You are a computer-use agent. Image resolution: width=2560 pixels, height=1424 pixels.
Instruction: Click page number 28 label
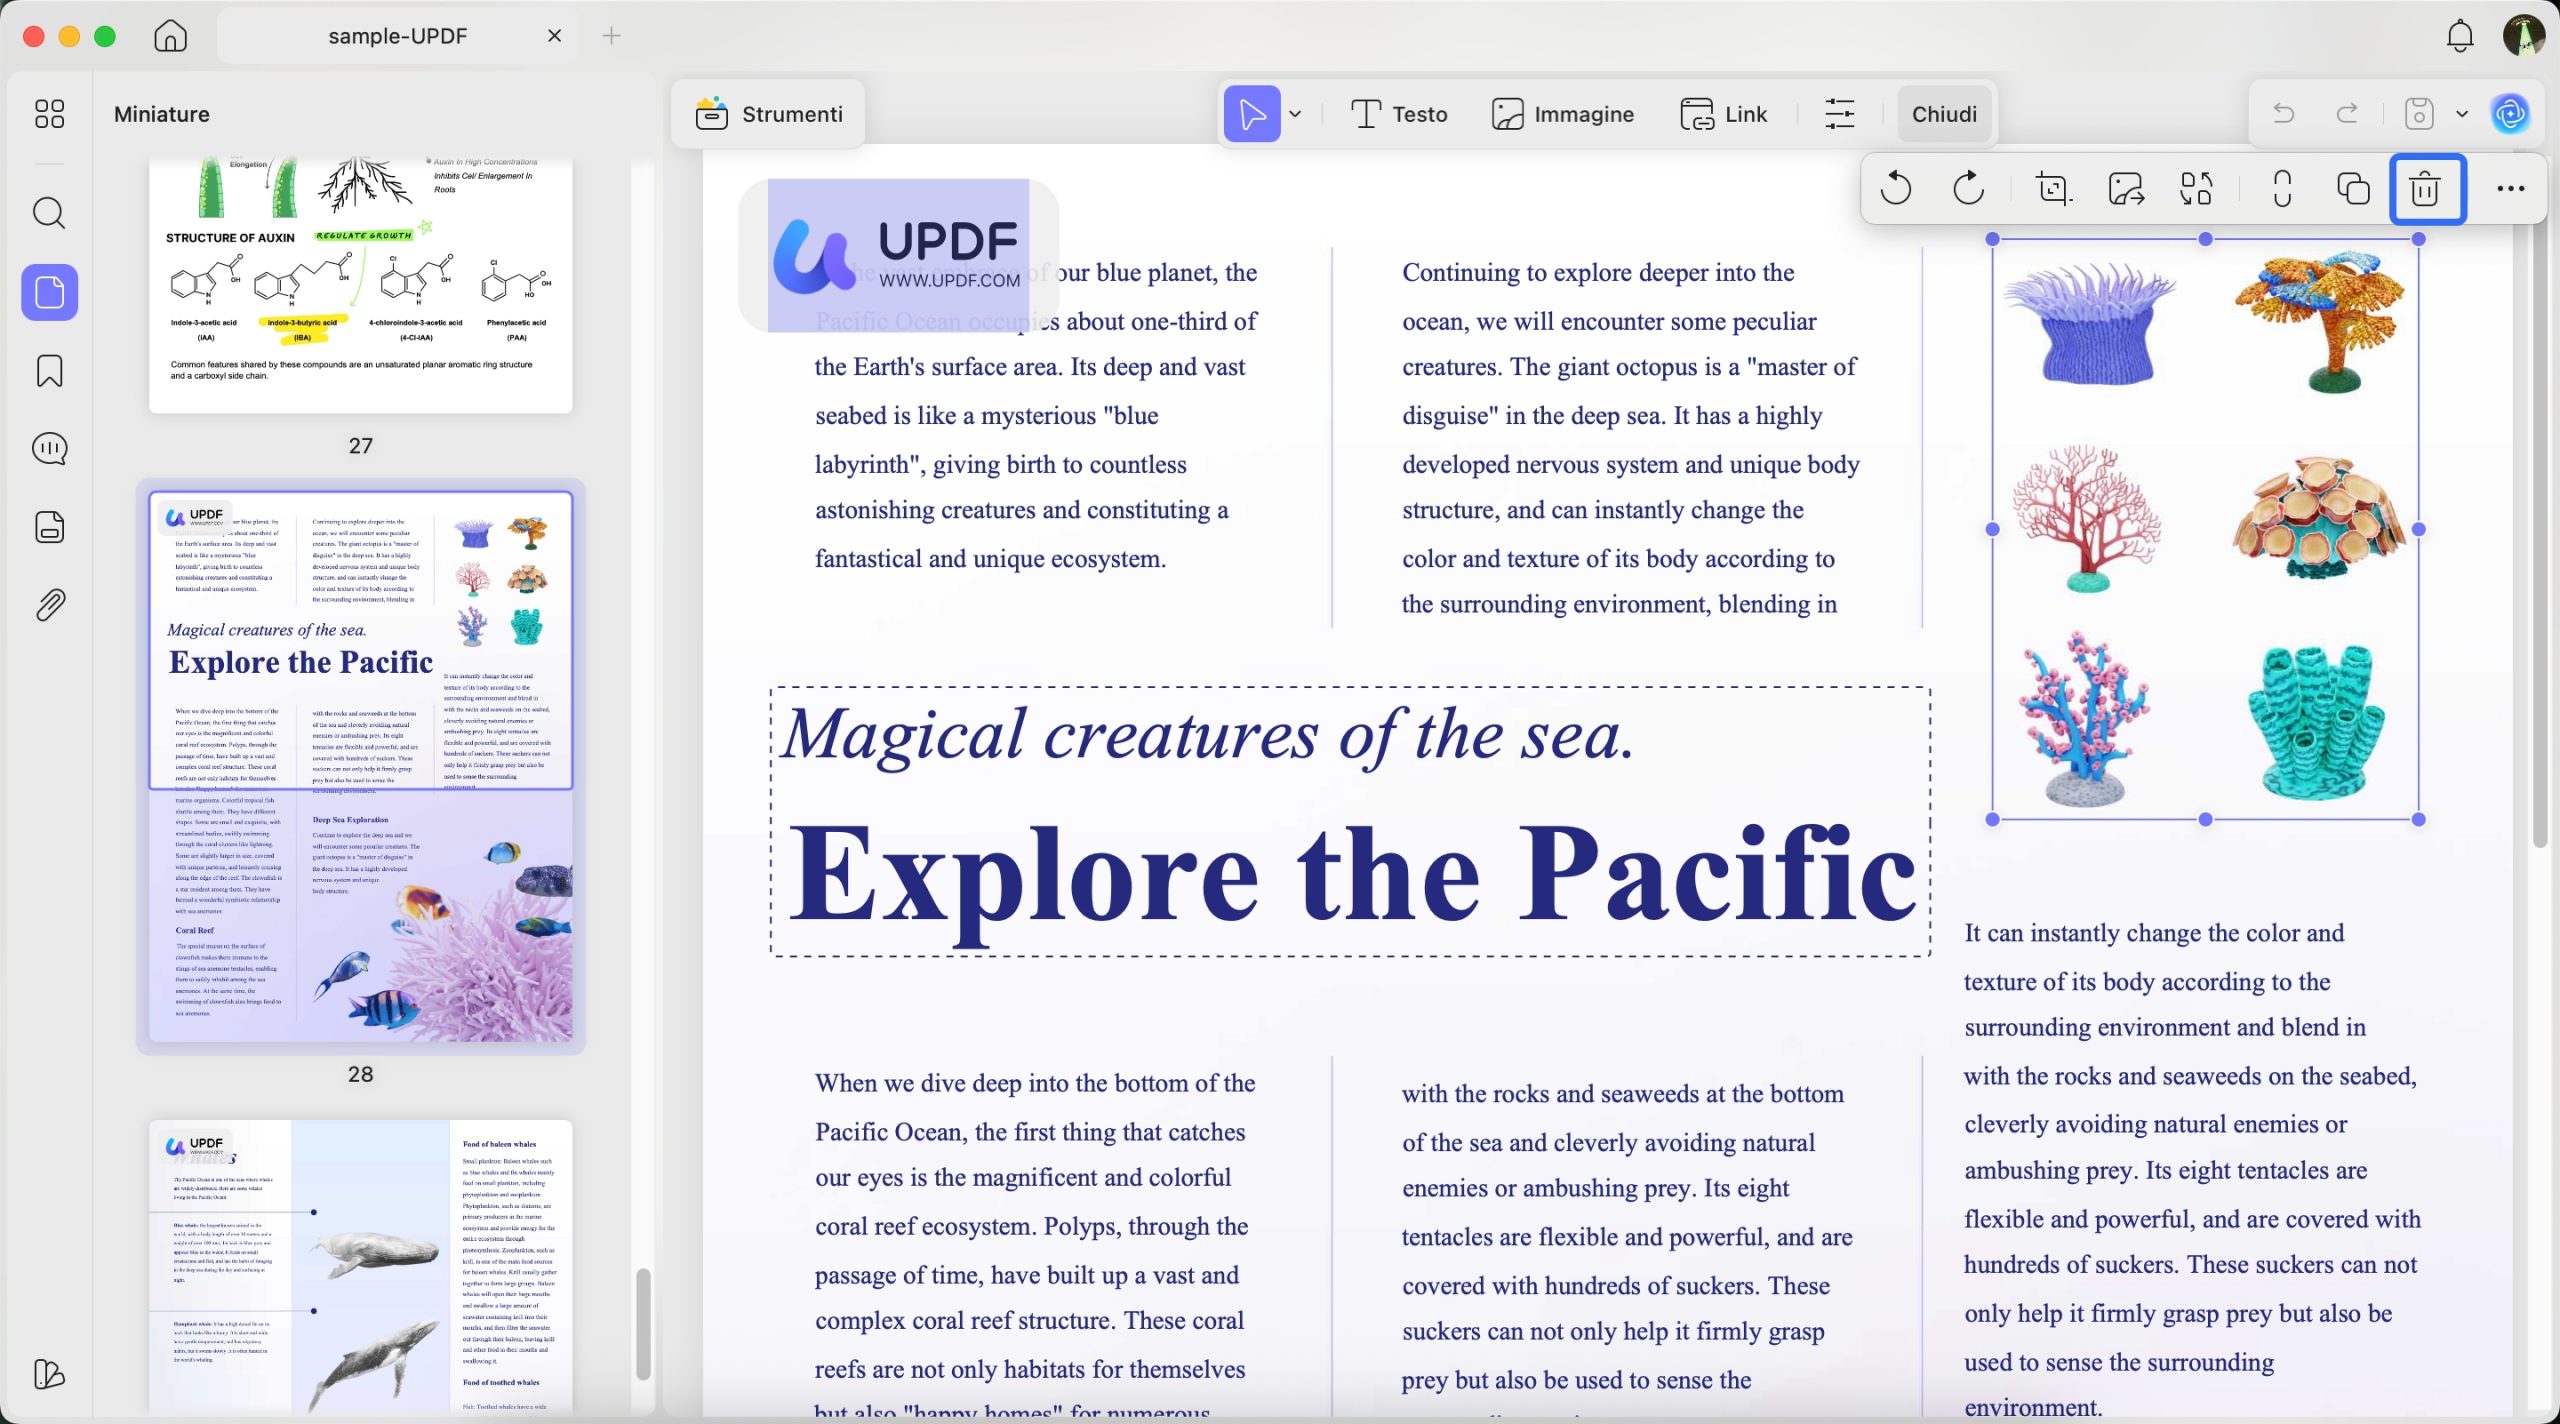coord(360,1074)
